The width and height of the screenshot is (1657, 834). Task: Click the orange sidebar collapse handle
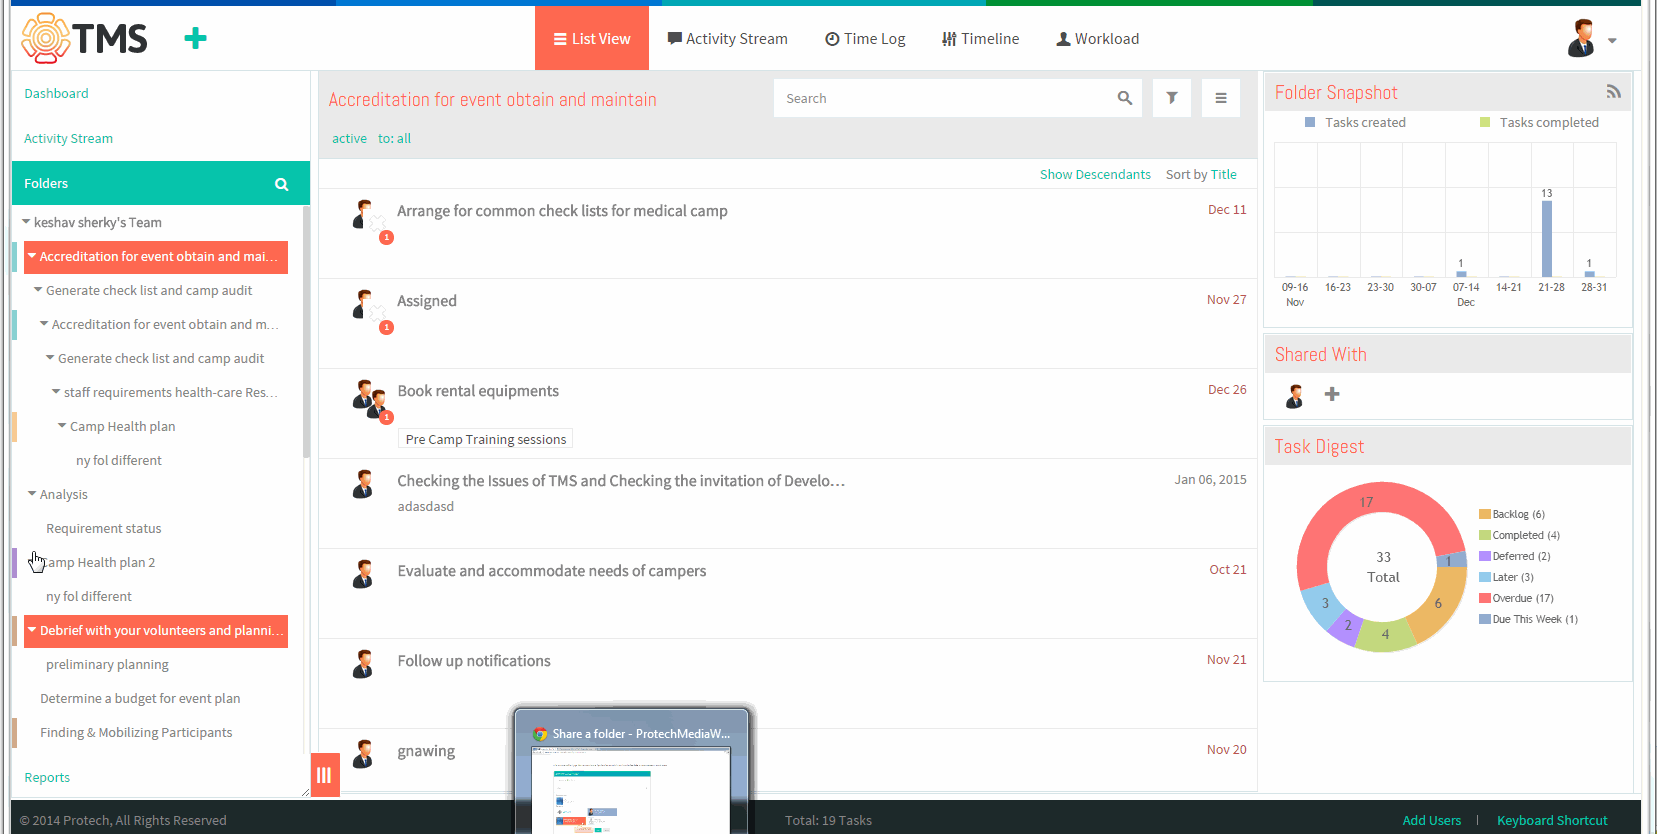click(x=325, y=775)
